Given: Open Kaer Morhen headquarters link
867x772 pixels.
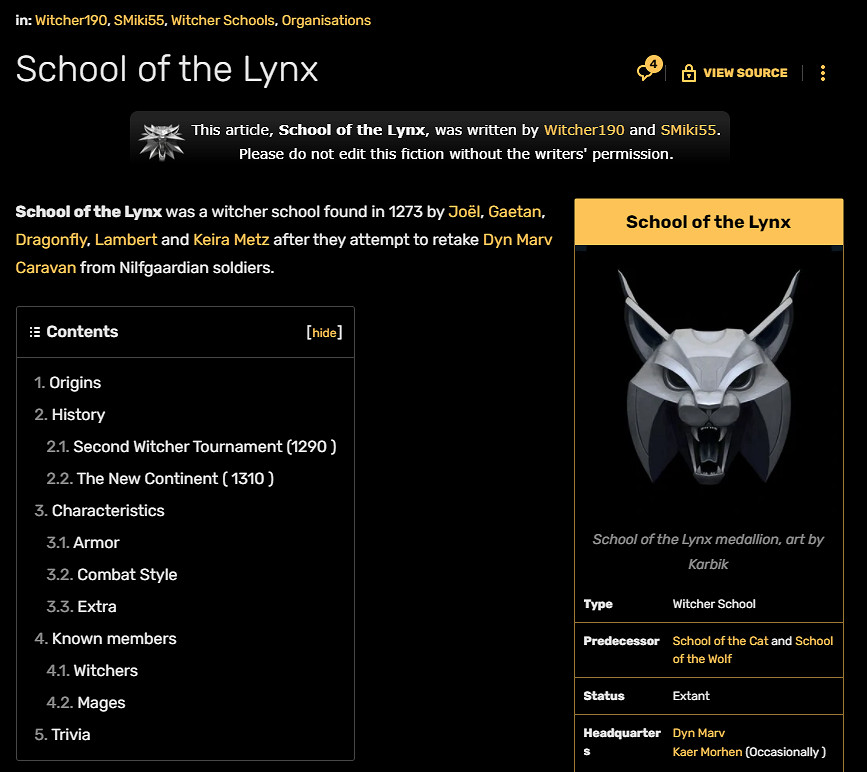Looking at the screenshot, I should pos(707,751).
